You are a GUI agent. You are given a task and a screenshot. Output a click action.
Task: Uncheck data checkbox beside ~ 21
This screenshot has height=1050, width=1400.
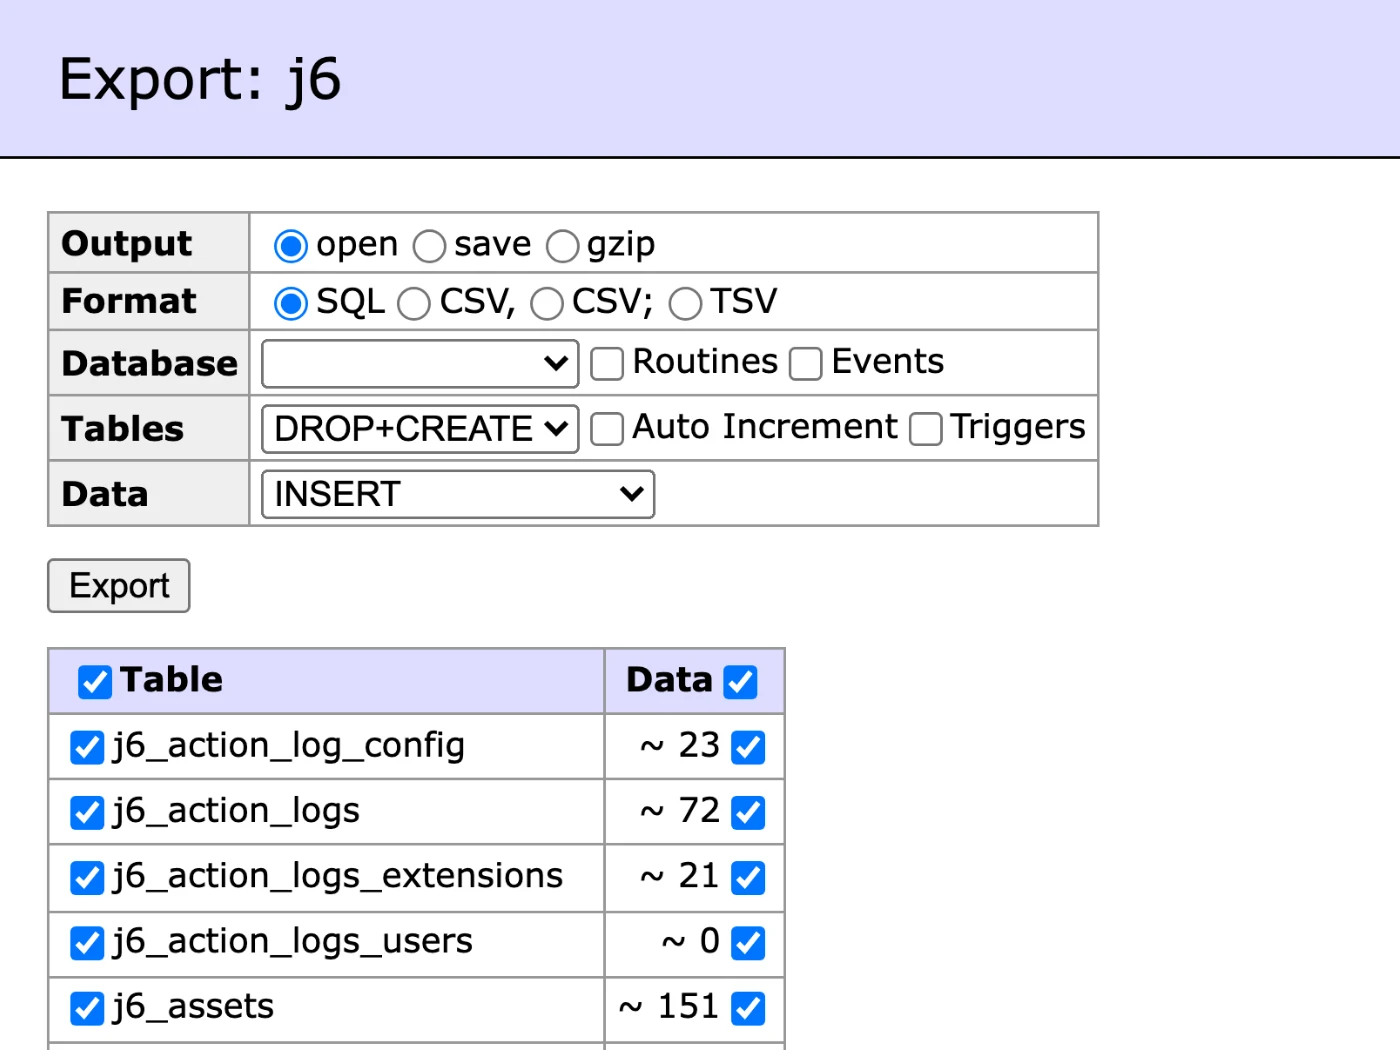coord(748,877)
